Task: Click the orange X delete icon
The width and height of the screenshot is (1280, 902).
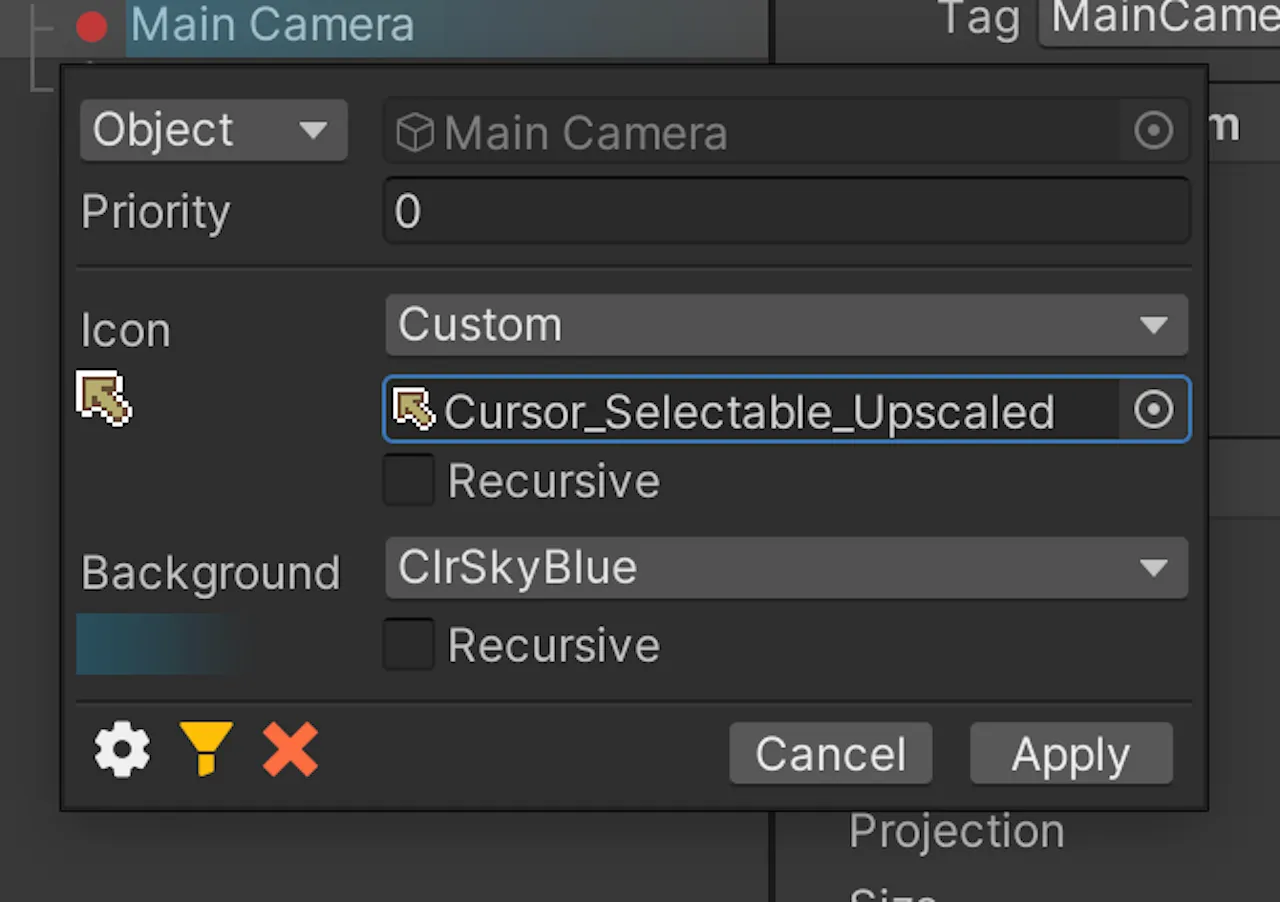Action: coord(290,750)
